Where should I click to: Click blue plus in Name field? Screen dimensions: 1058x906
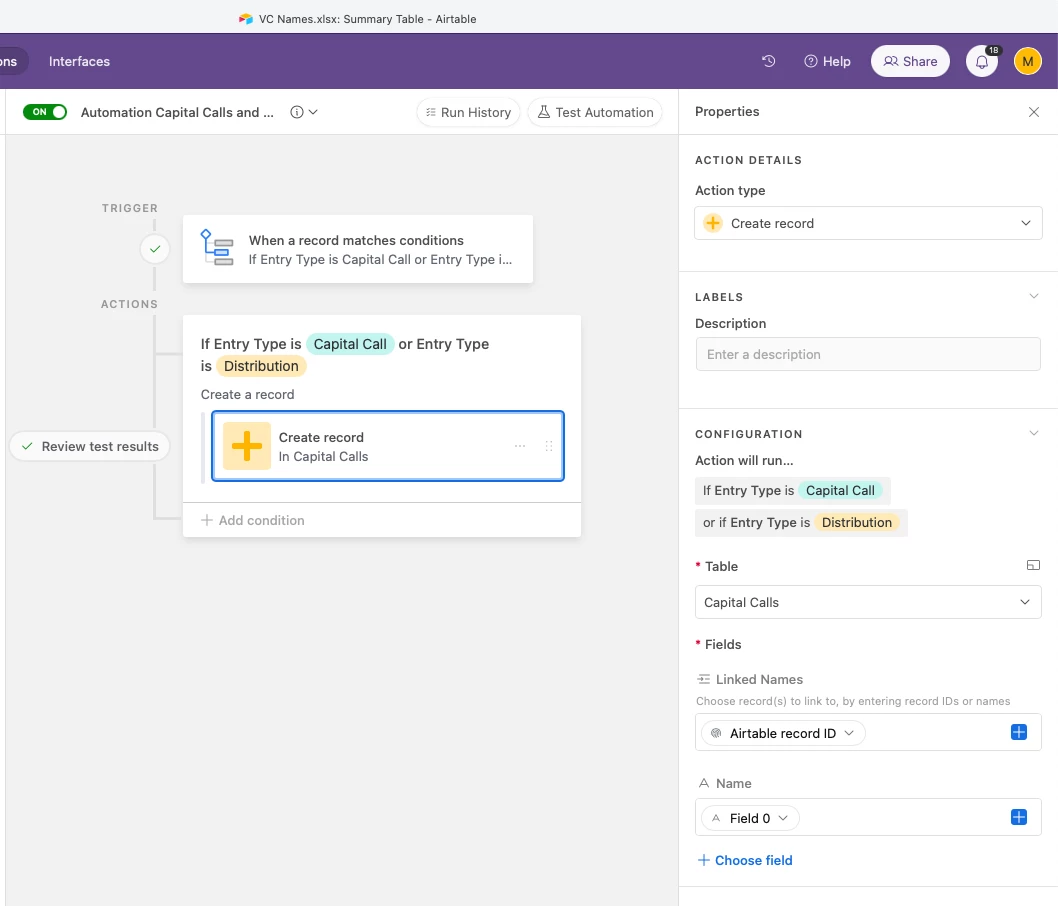[x=1019, y=818]
